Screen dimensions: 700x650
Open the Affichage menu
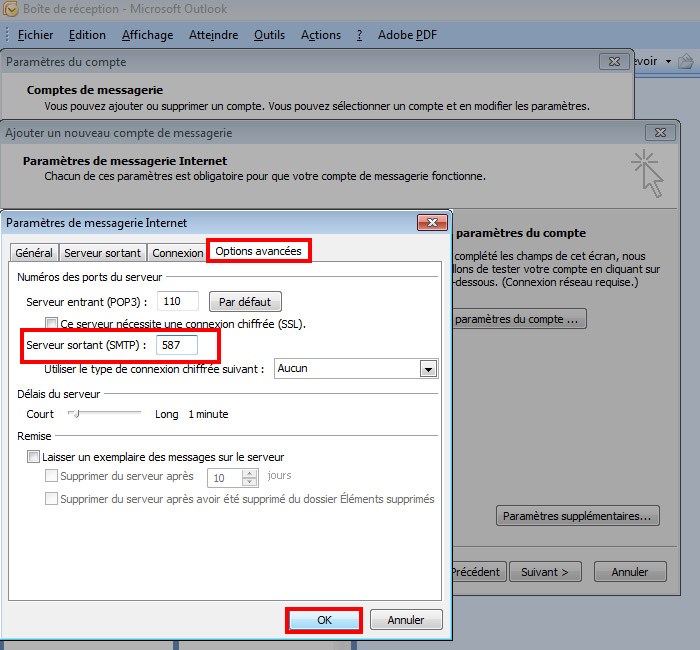point(147,35)
